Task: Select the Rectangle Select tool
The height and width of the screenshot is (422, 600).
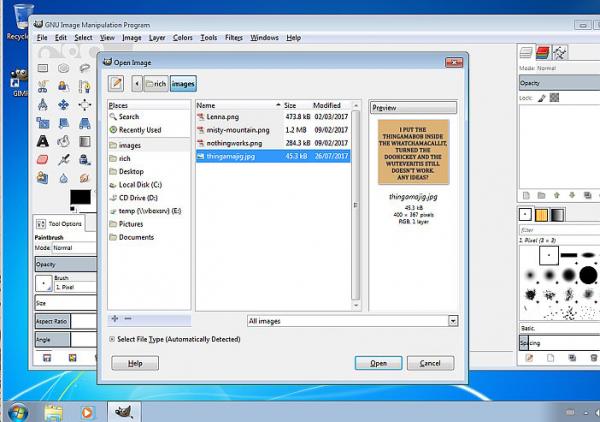Action: (43, 68)
